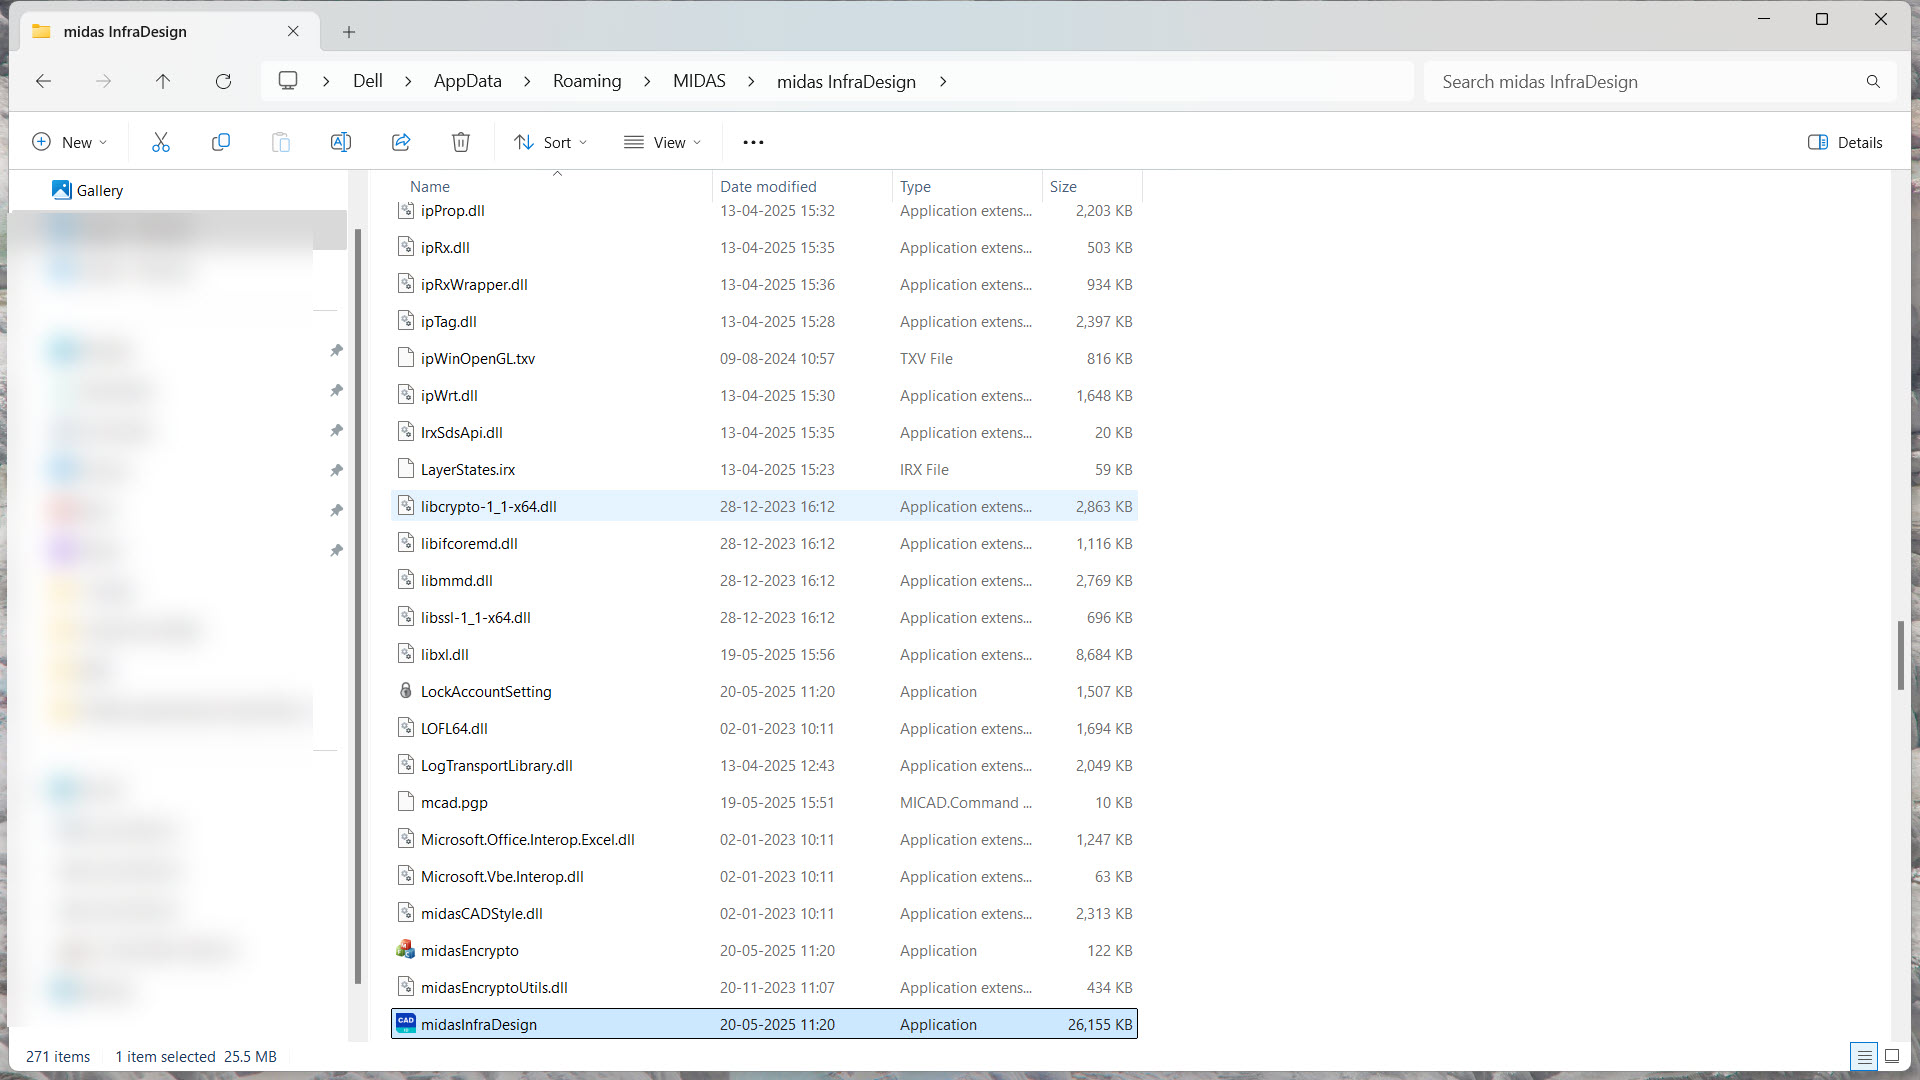Expand chevron after Roaming in address bar

pos(647,81)
